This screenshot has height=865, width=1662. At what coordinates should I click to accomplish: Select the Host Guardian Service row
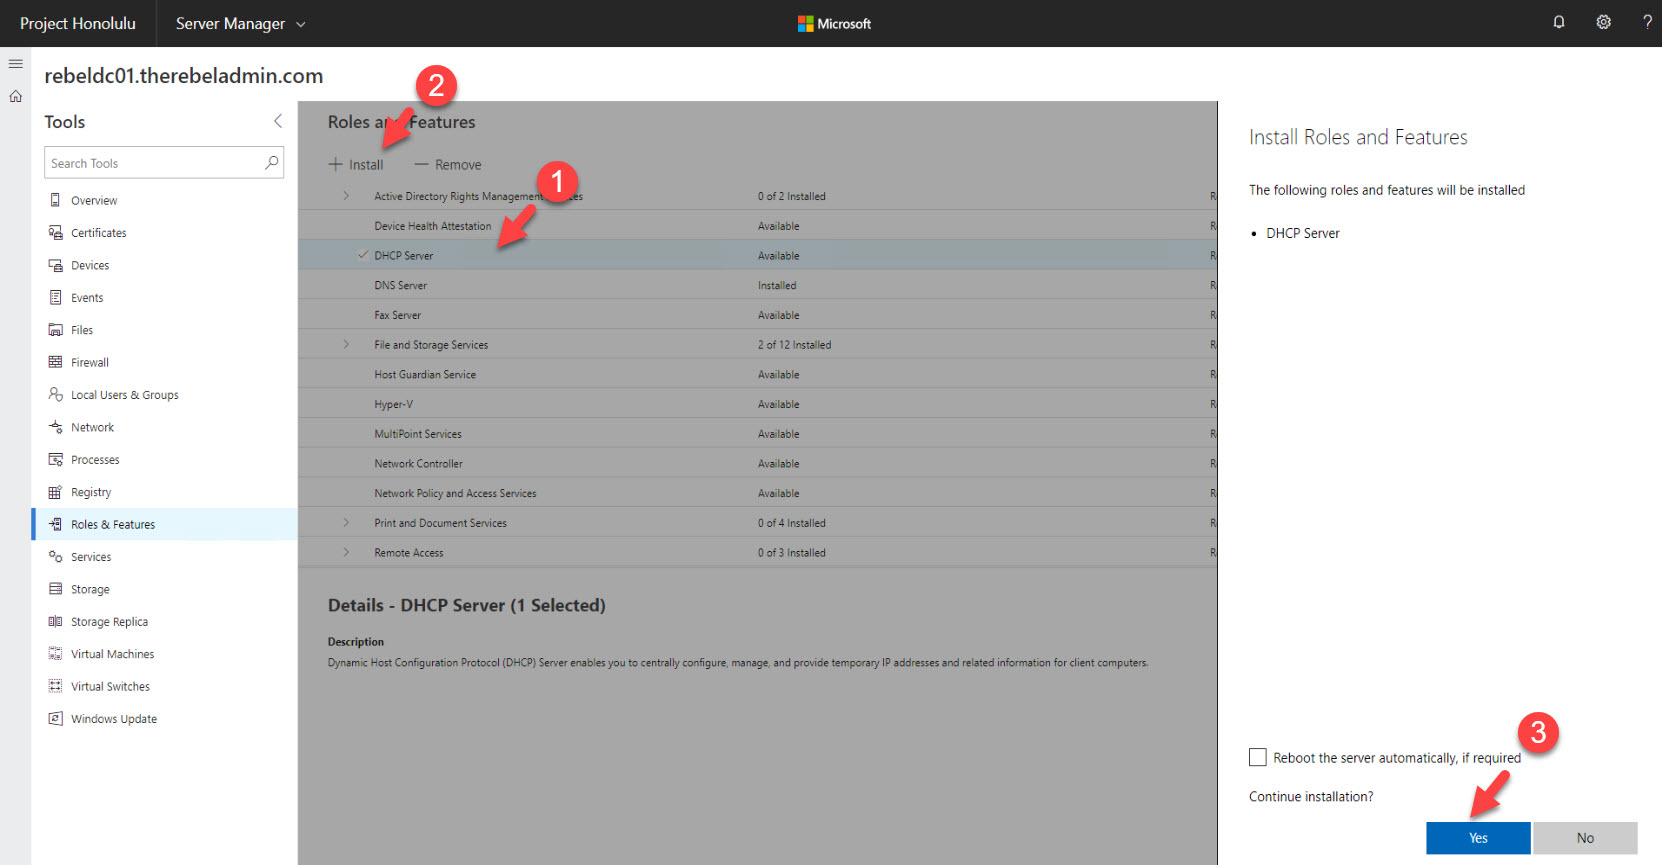pyautogui.click(x=757, y=374)
